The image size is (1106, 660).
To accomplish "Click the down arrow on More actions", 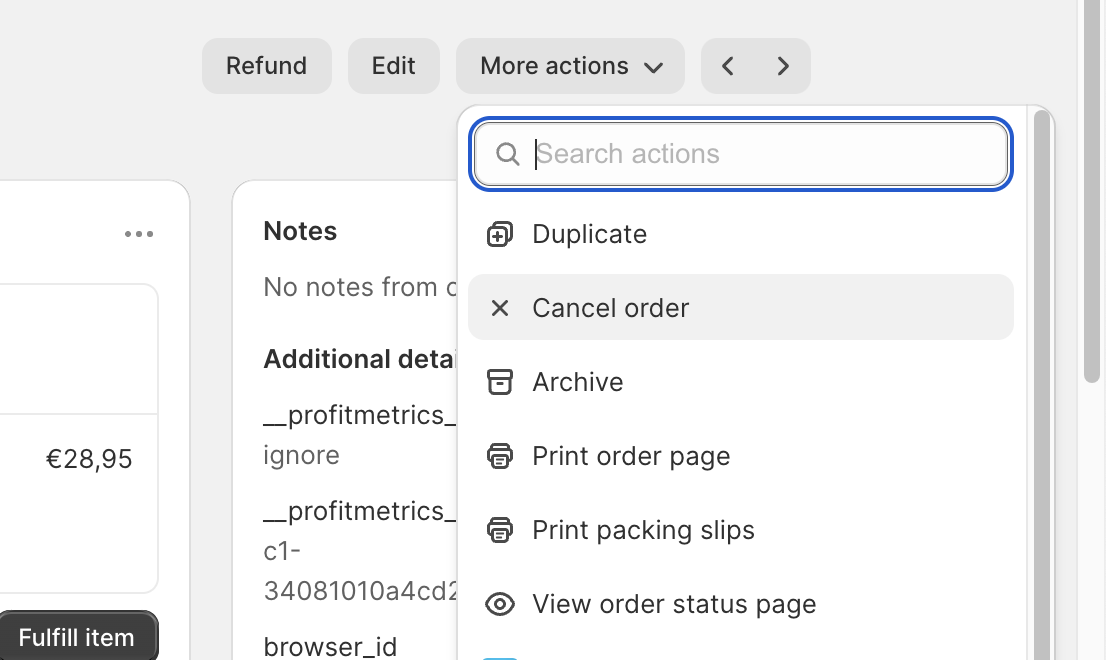I will tap(654, 67).
